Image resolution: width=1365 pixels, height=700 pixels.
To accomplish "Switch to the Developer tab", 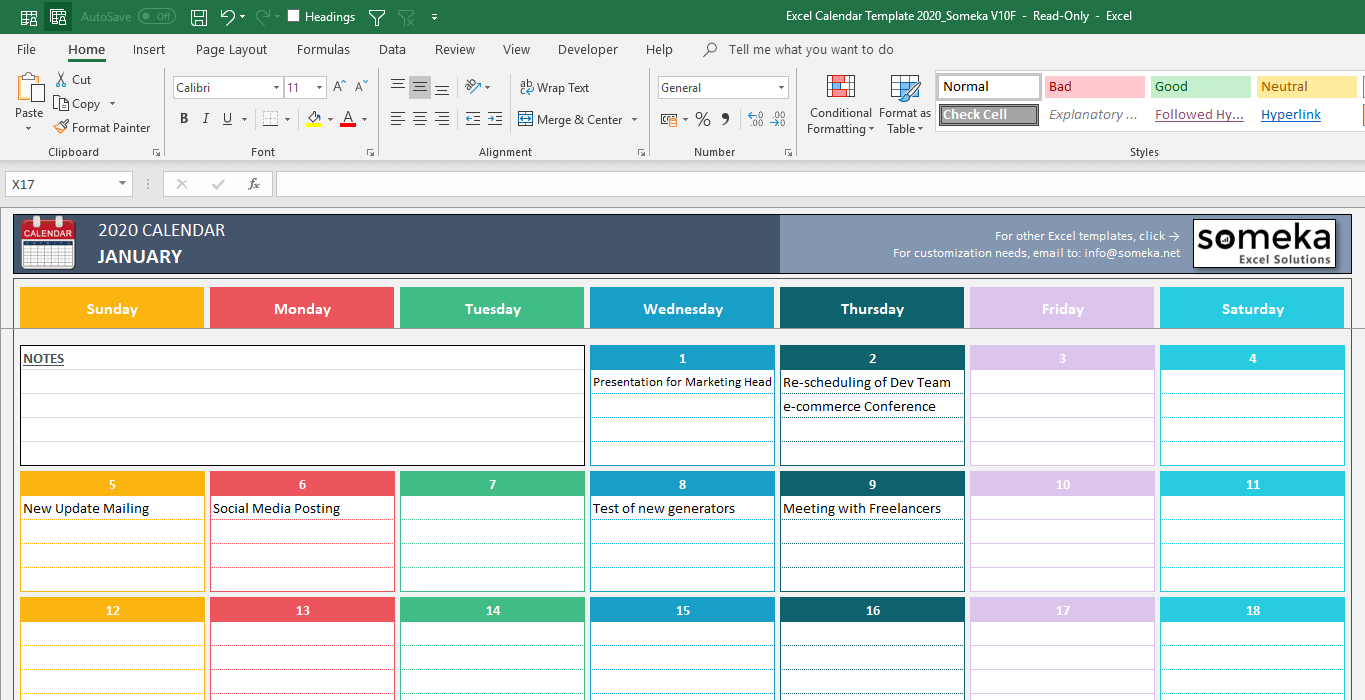I will (588, 49).
